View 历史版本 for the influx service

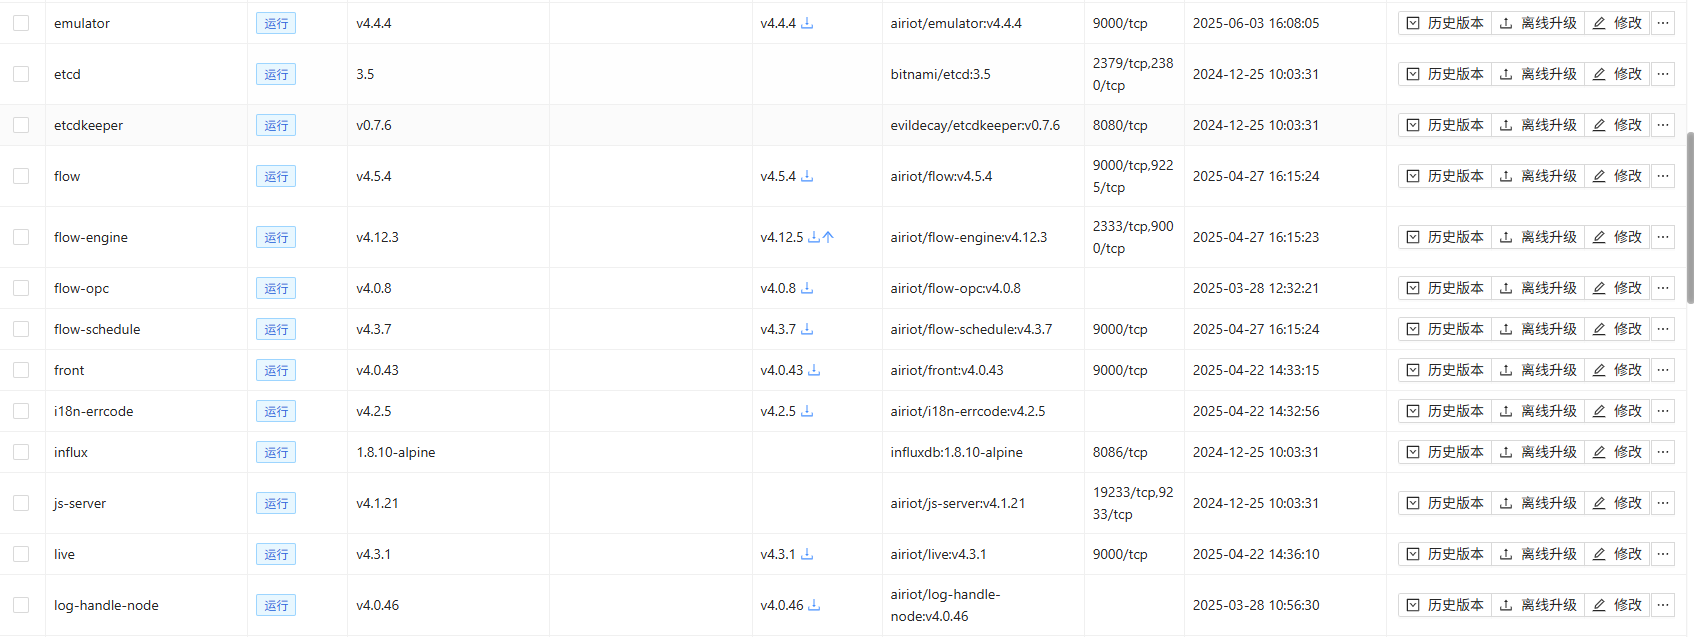point(1445,452)
